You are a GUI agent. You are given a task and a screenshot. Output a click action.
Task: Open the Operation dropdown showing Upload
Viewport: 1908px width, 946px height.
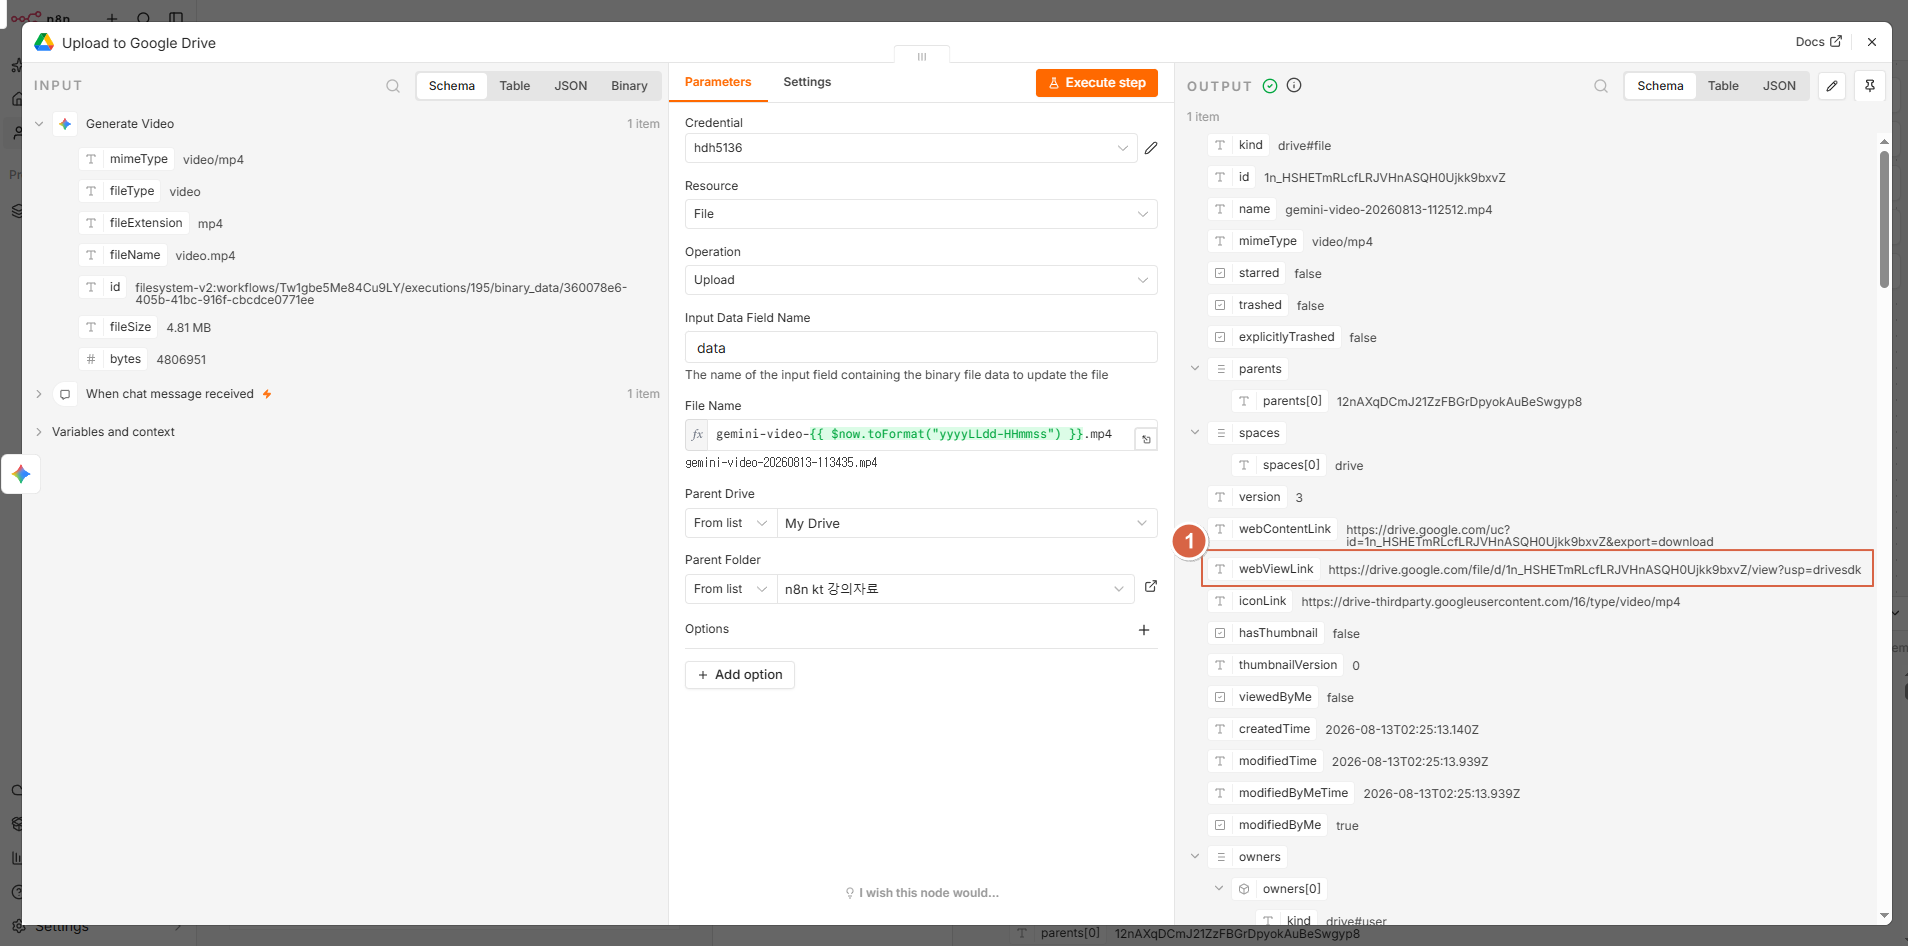pyautogui.click(x=921, y=280)
